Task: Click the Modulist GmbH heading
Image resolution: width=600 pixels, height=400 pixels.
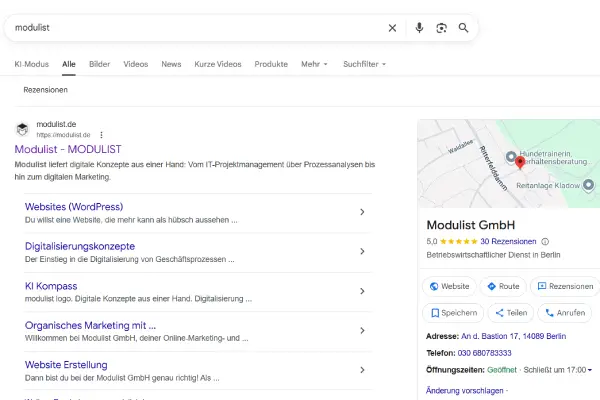Action: click(471, 225)
